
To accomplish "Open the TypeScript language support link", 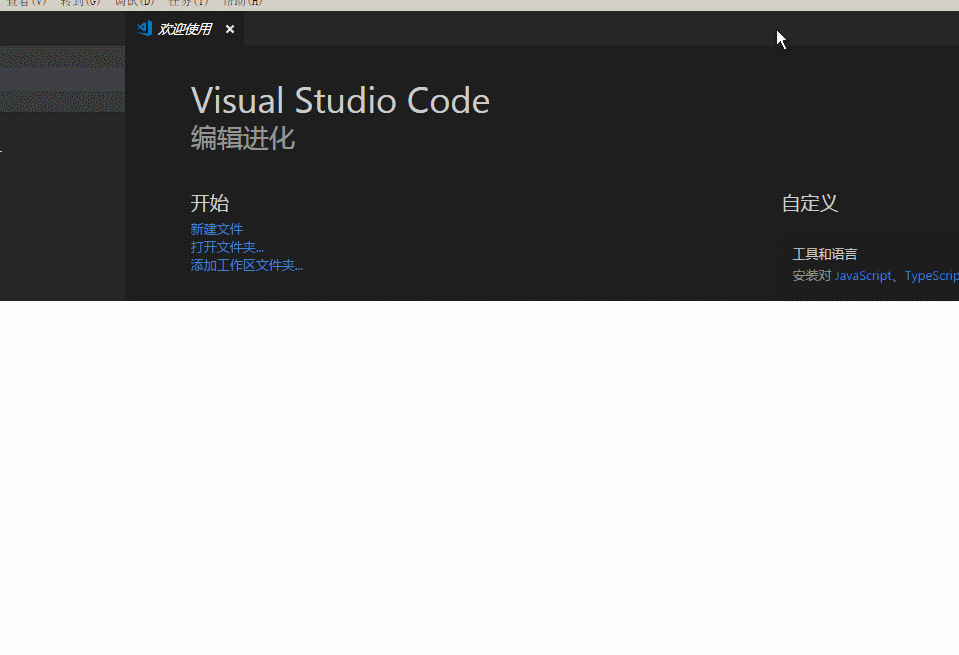I will (x=931, y=275).
